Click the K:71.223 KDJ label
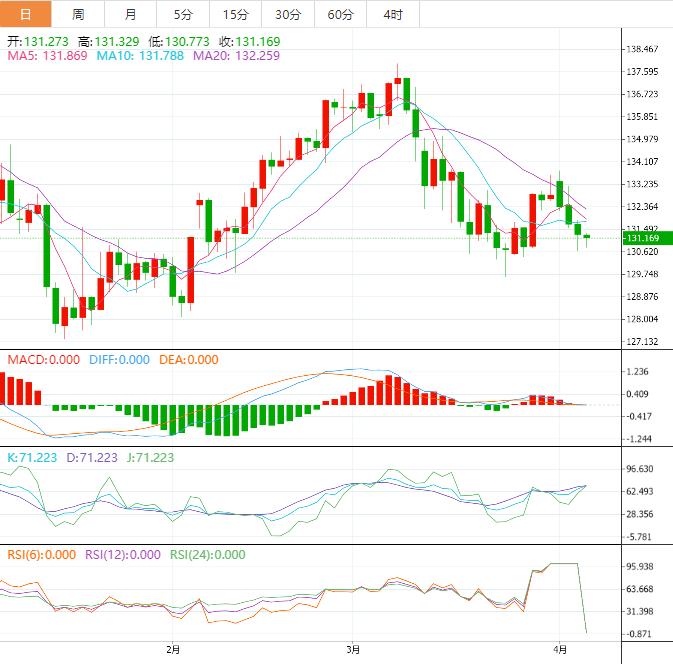The width and height of the screenshot is (673, 664). [x=32, y=458]
